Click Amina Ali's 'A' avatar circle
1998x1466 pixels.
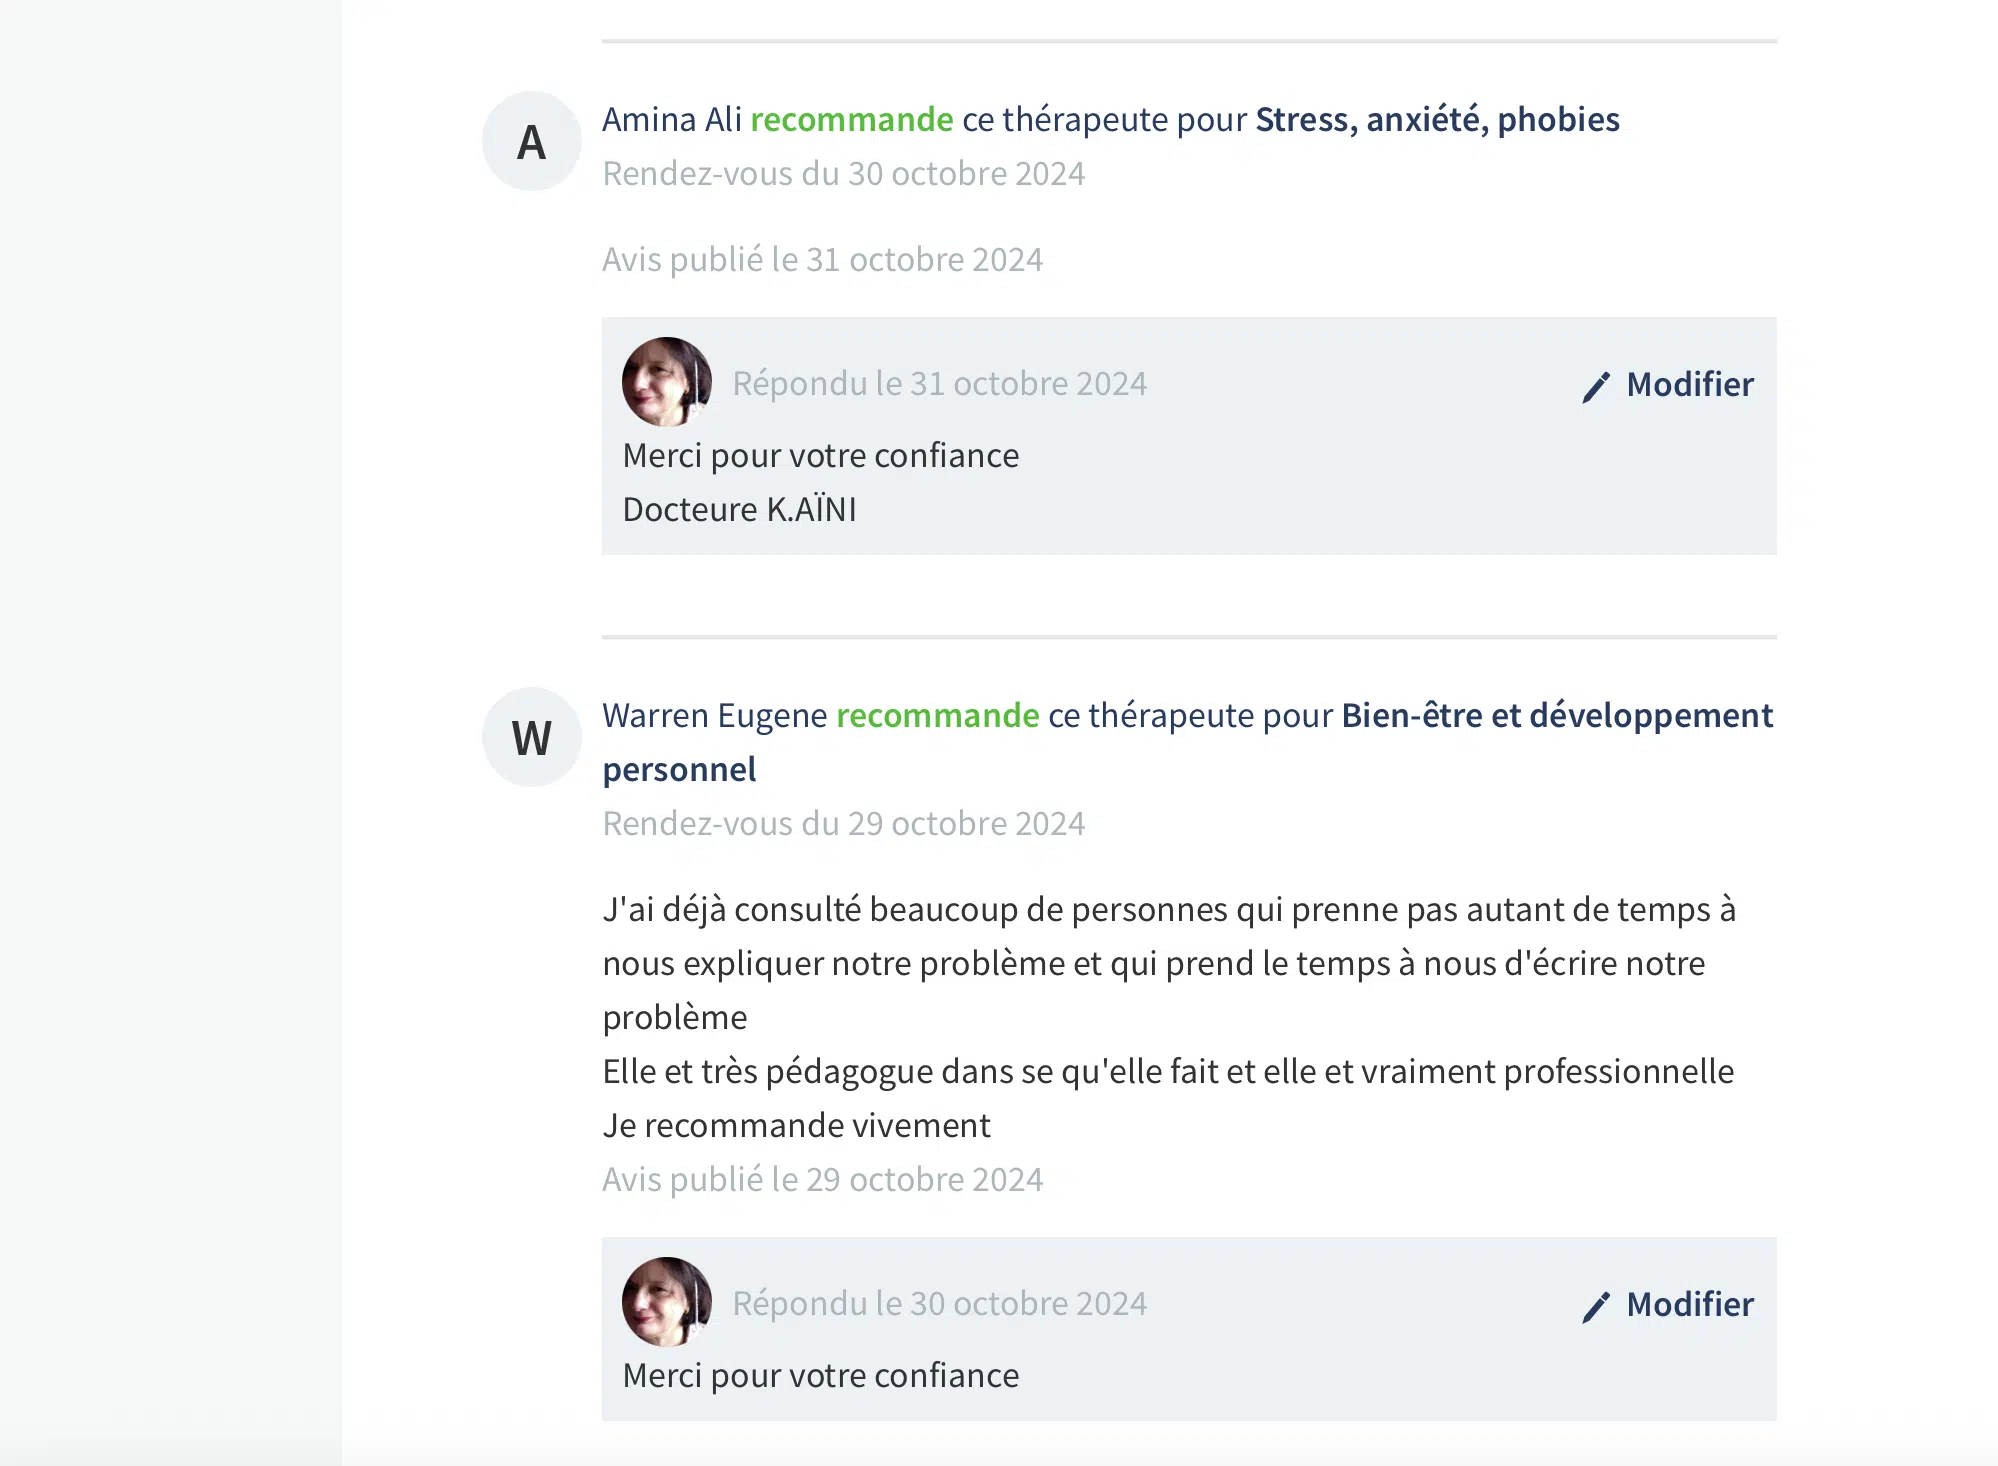tap(531, 141)
